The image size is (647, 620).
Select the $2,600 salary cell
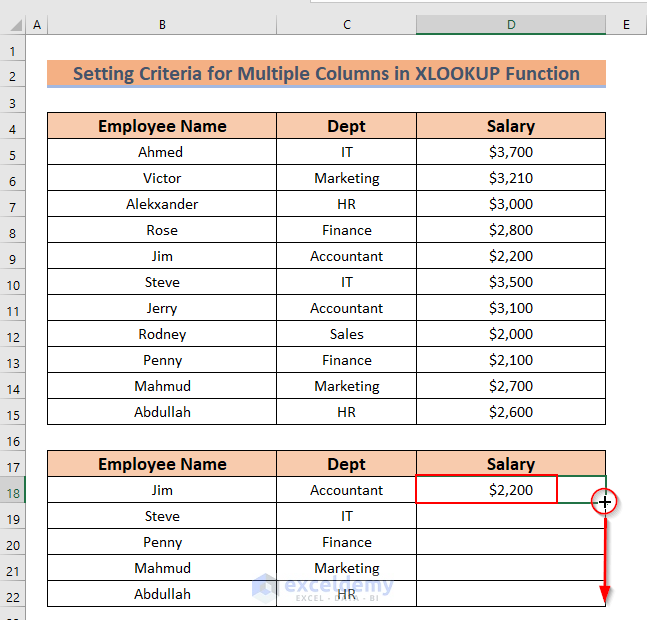(511, 412)
